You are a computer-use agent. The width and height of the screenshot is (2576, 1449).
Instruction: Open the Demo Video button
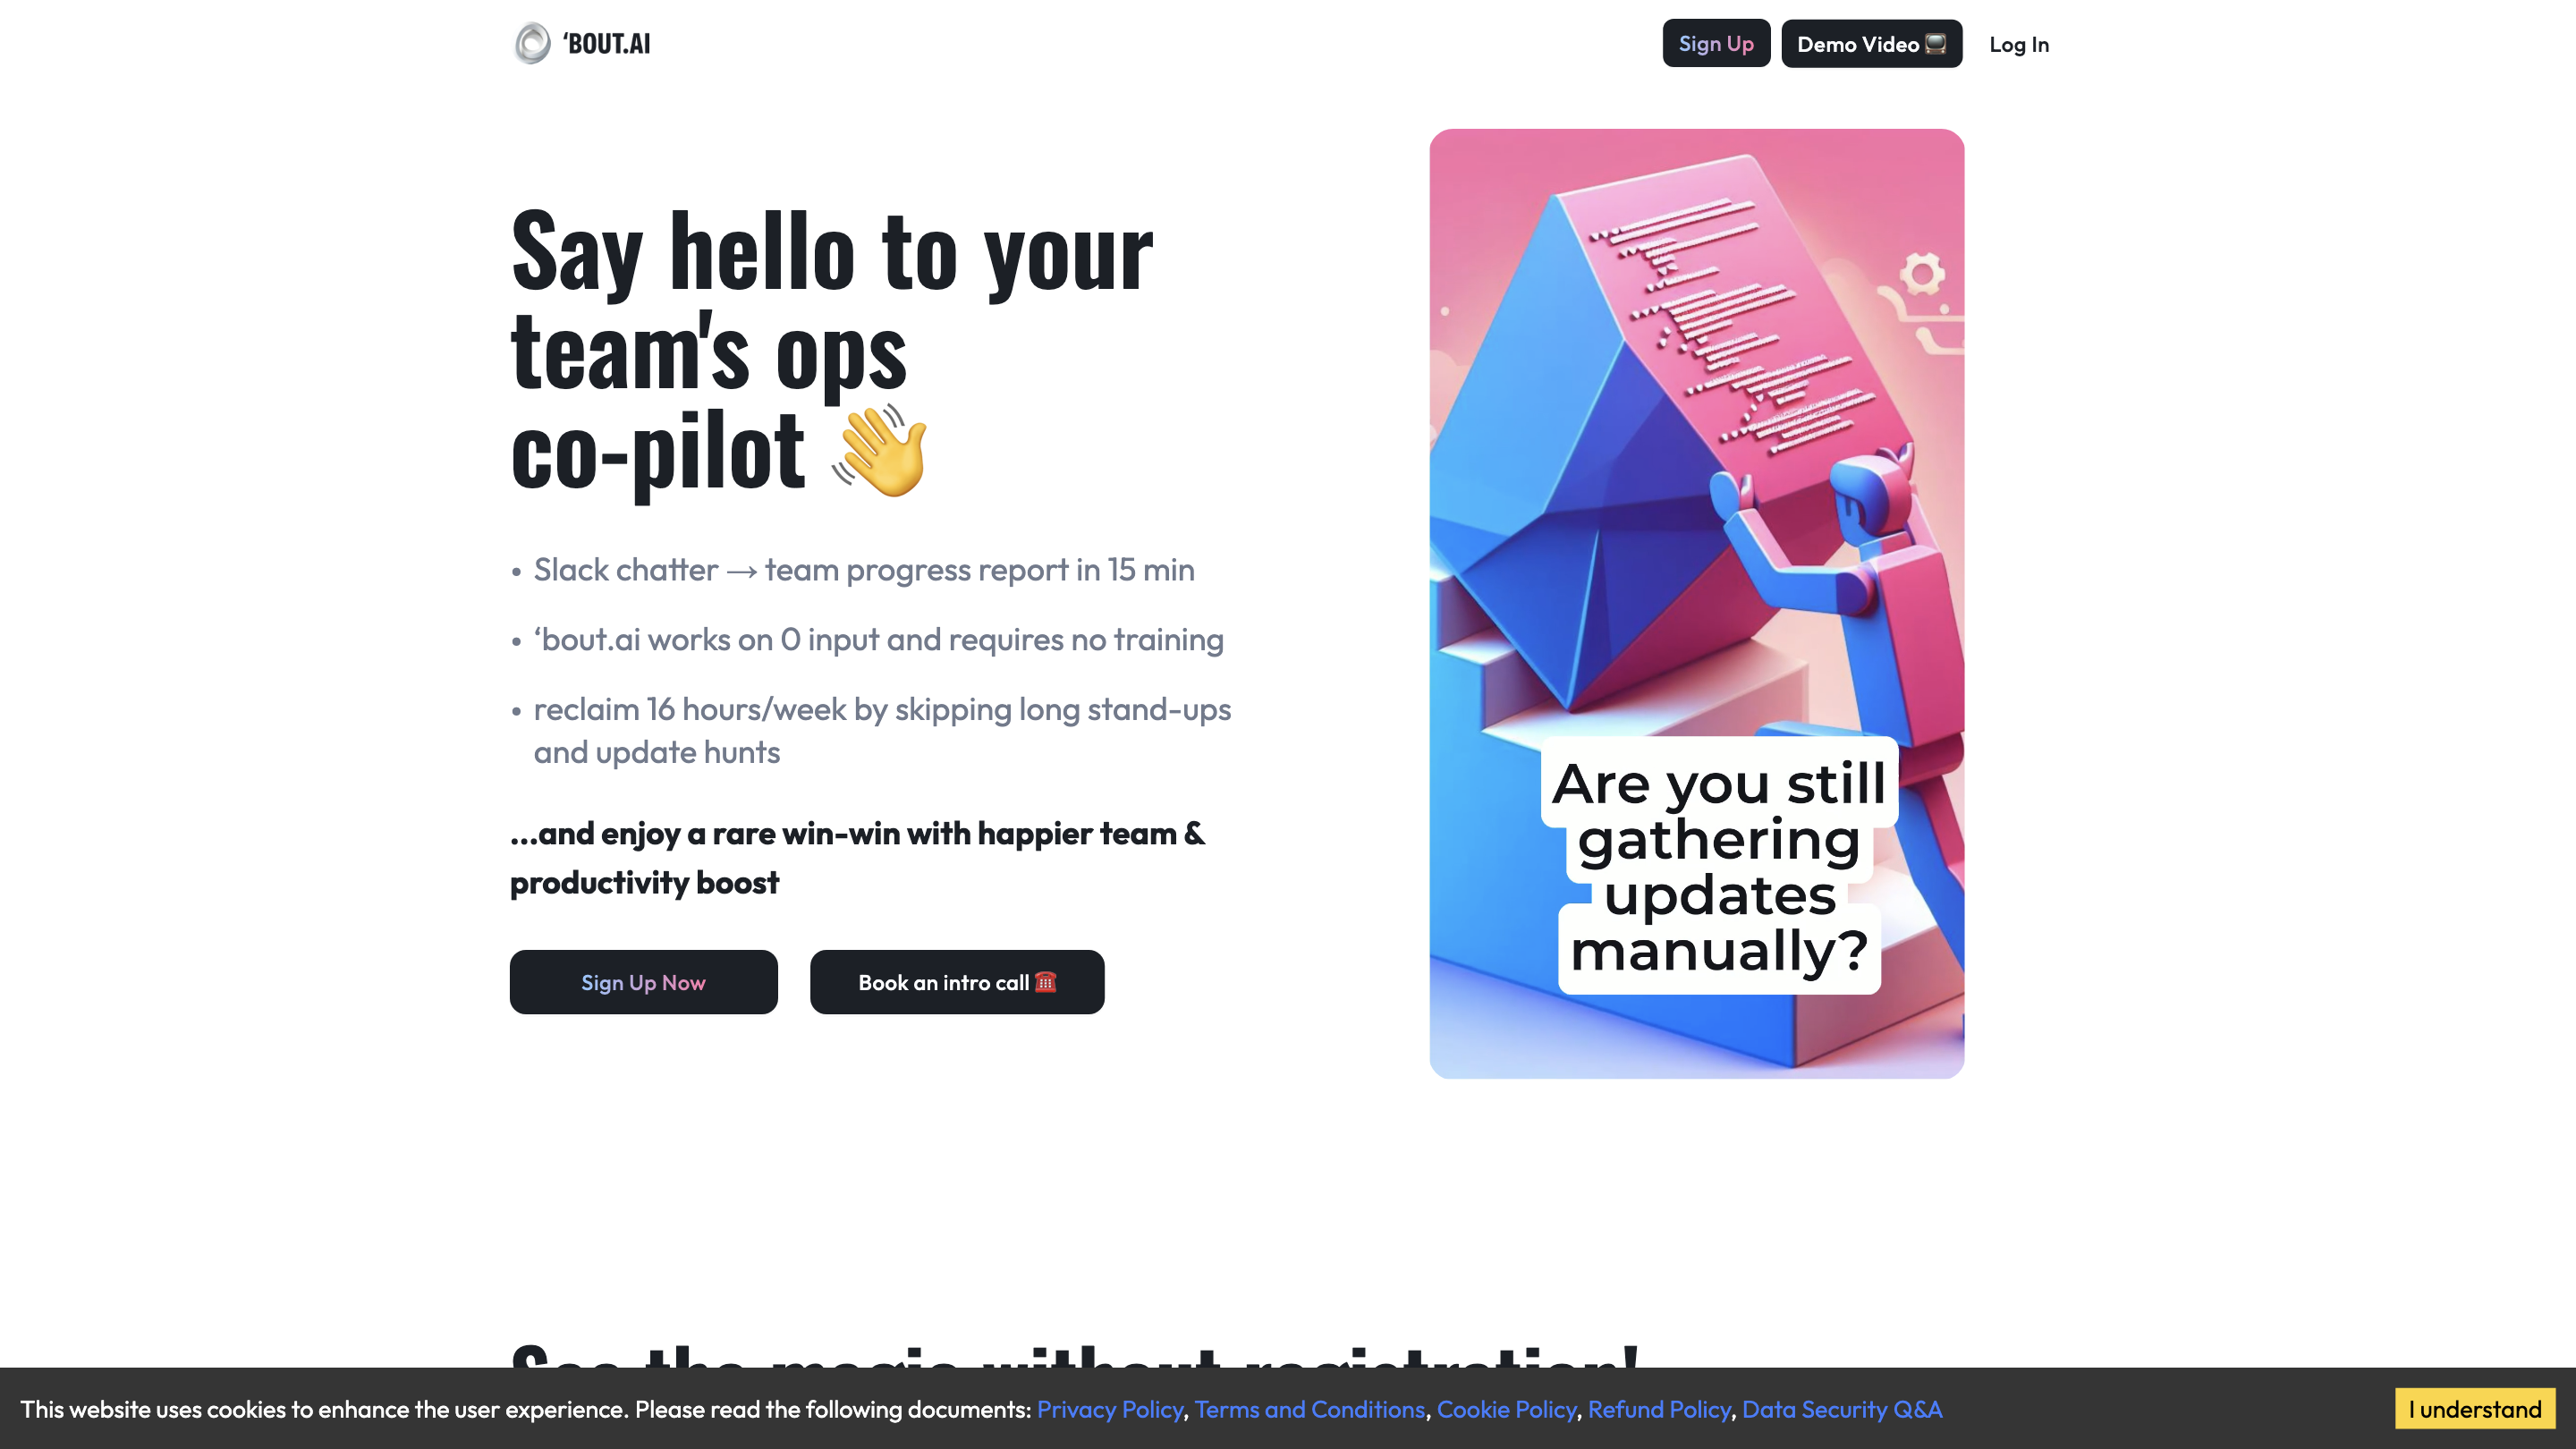[1871, 44]
